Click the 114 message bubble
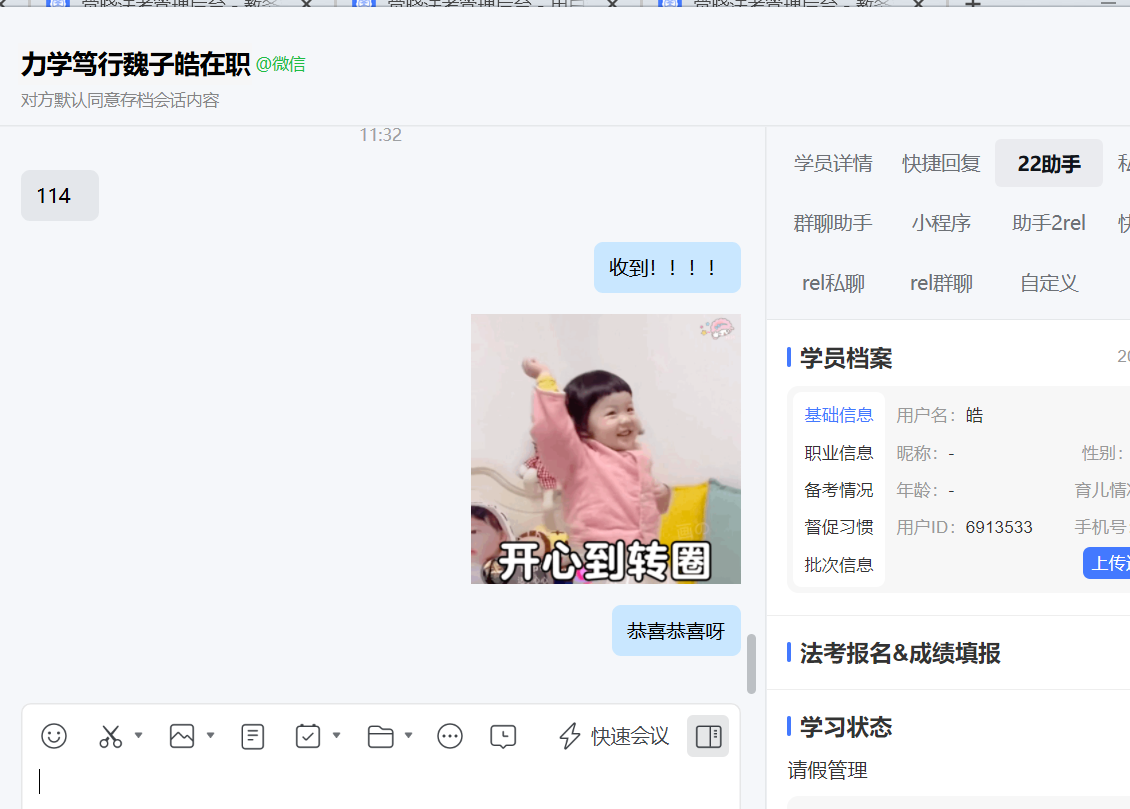Screen dimensions: 1130x809 [60, 195]
